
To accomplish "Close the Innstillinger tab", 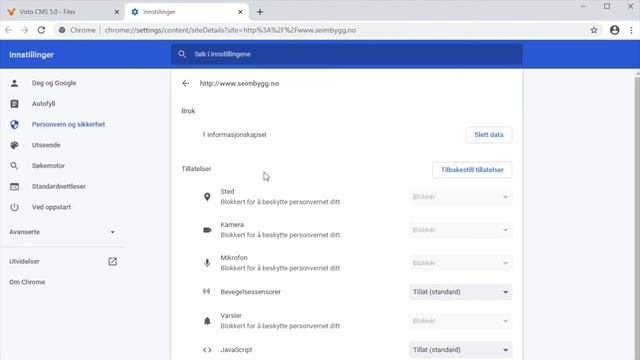I will click(240, 12).
